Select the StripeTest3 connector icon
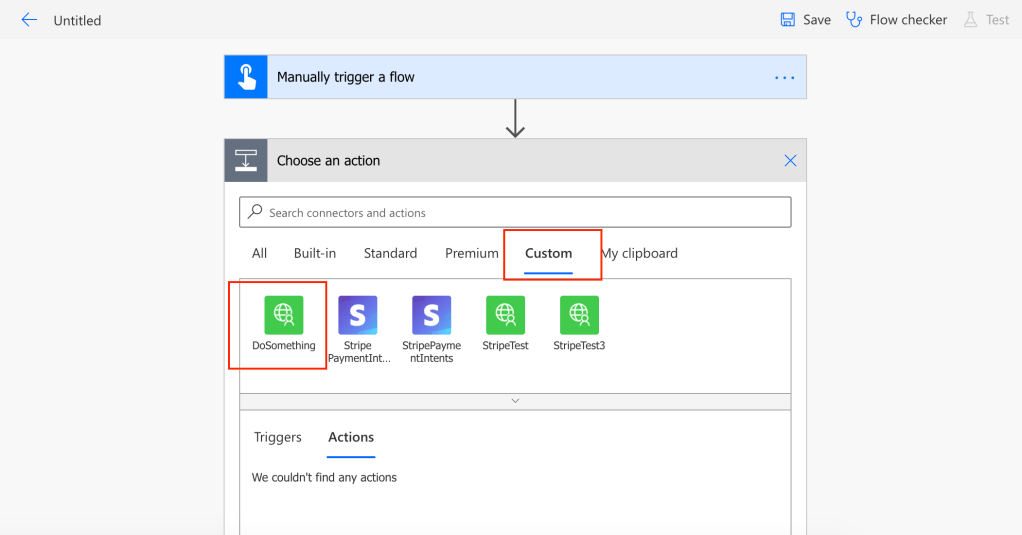Image resolution: width=1022 pixels, height=535 pixels. pyautogui.click(x=579, y=315)
